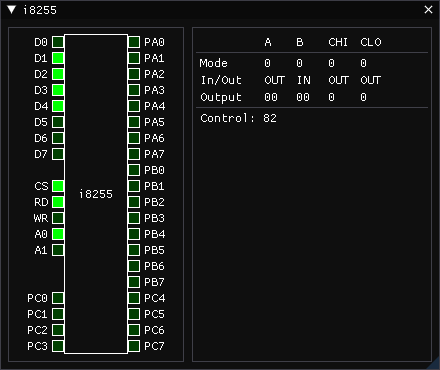Click the PC2 pin indicator
This screenshot has width=440, height=370.
pyautogui.click(x=58, y=330)
